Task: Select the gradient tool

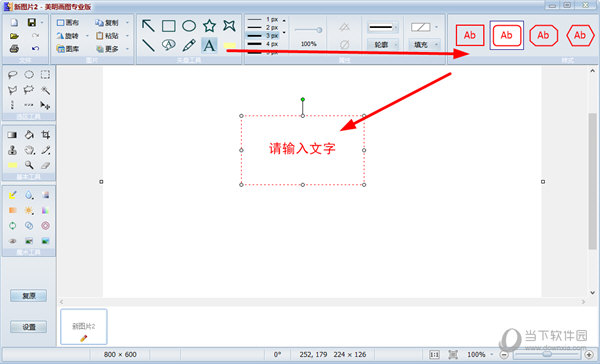Action: 12,135
